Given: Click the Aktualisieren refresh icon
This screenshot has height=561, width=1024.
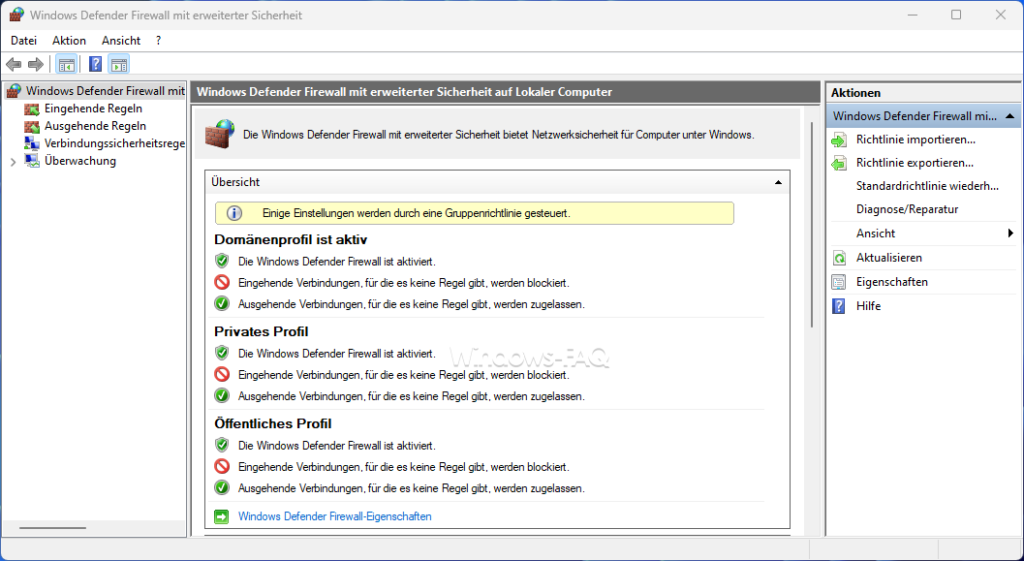Looking at the screenshot, I should tap(839, 258).
